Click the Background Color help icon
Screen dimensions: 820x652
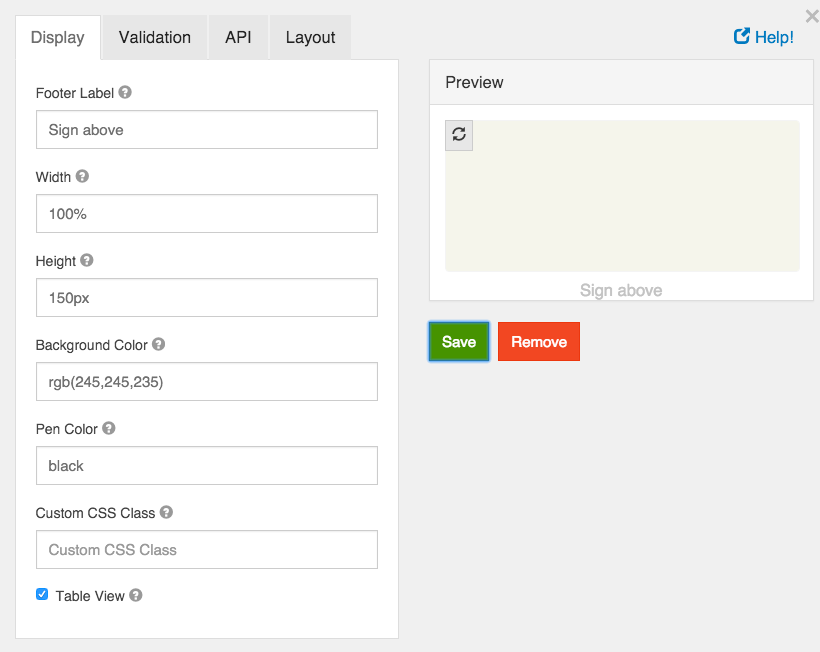[158, 344]
